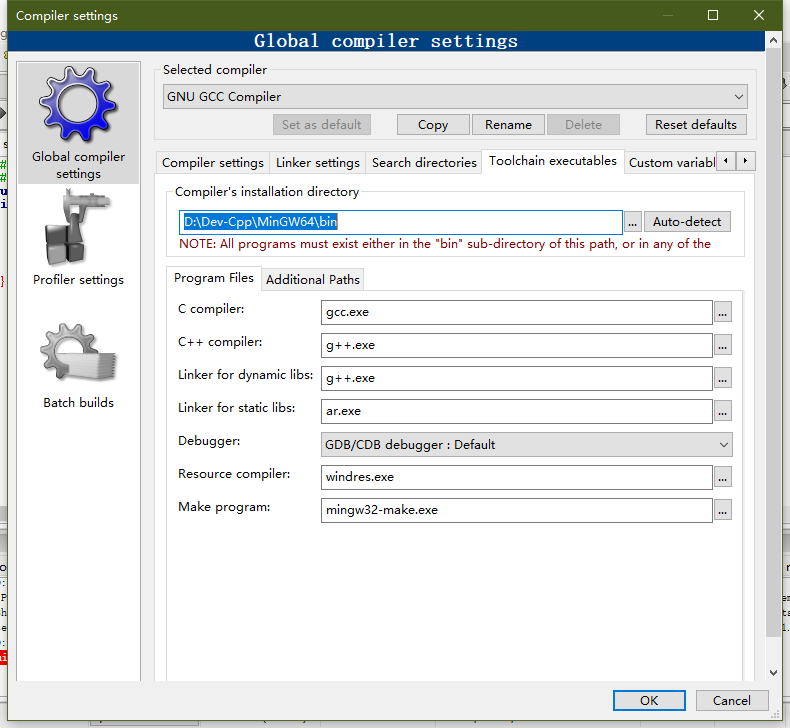Click the Copy compiler button

pos(433,125)
